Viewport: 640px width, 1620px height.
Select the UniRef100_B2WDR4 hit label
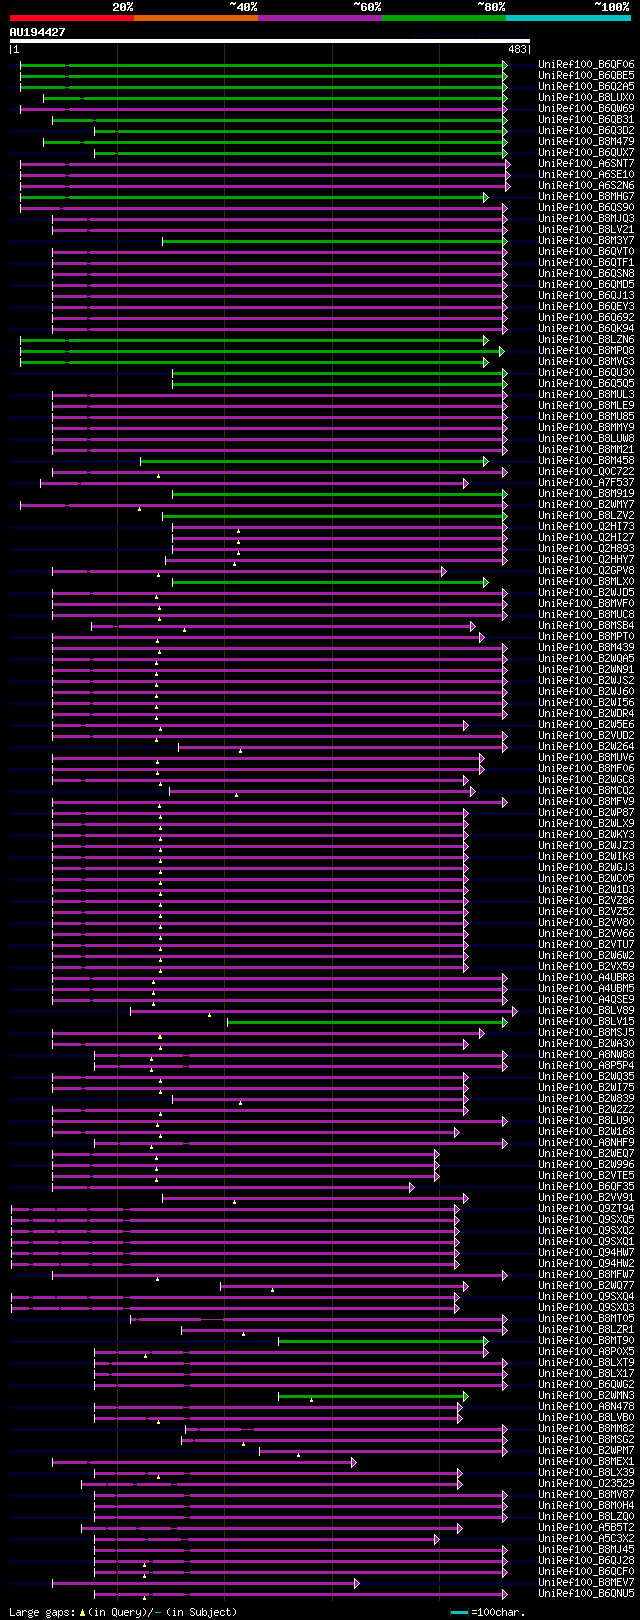pos(586,713)
